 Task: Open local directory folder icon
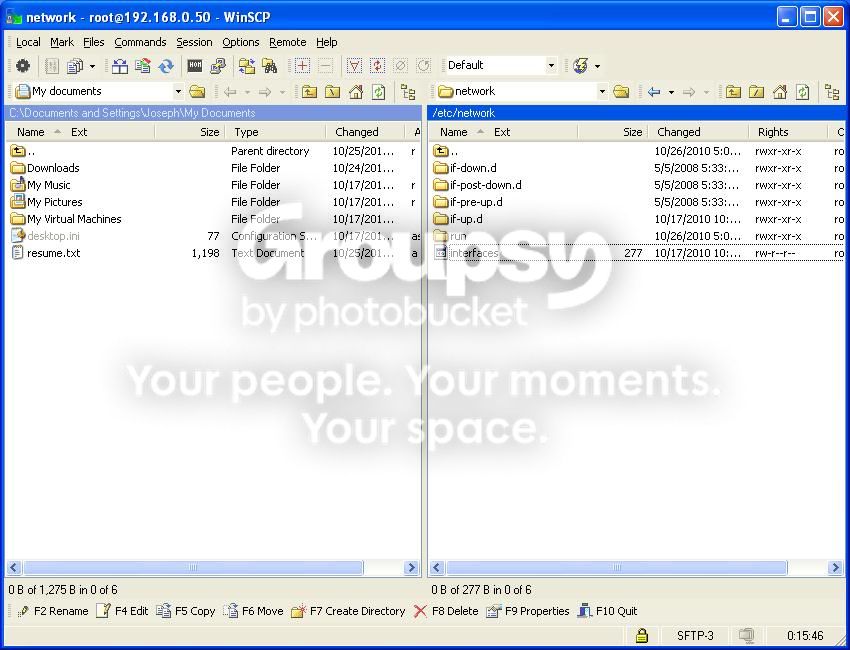point(197,92)
